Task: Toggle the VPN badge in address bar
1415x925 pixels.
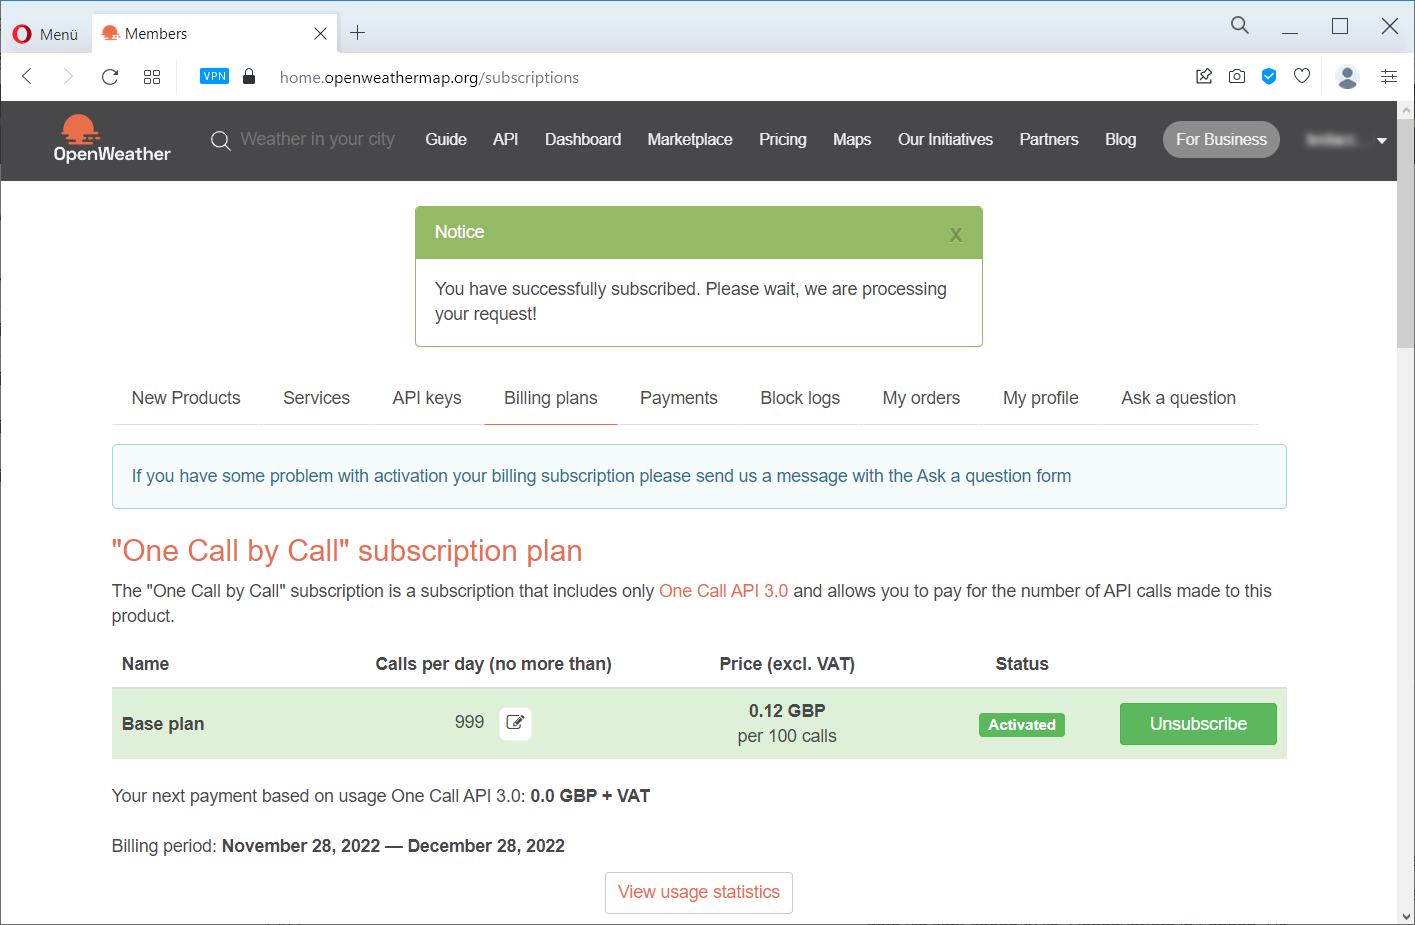Action: pyautogui.click(x=215, y=77)
